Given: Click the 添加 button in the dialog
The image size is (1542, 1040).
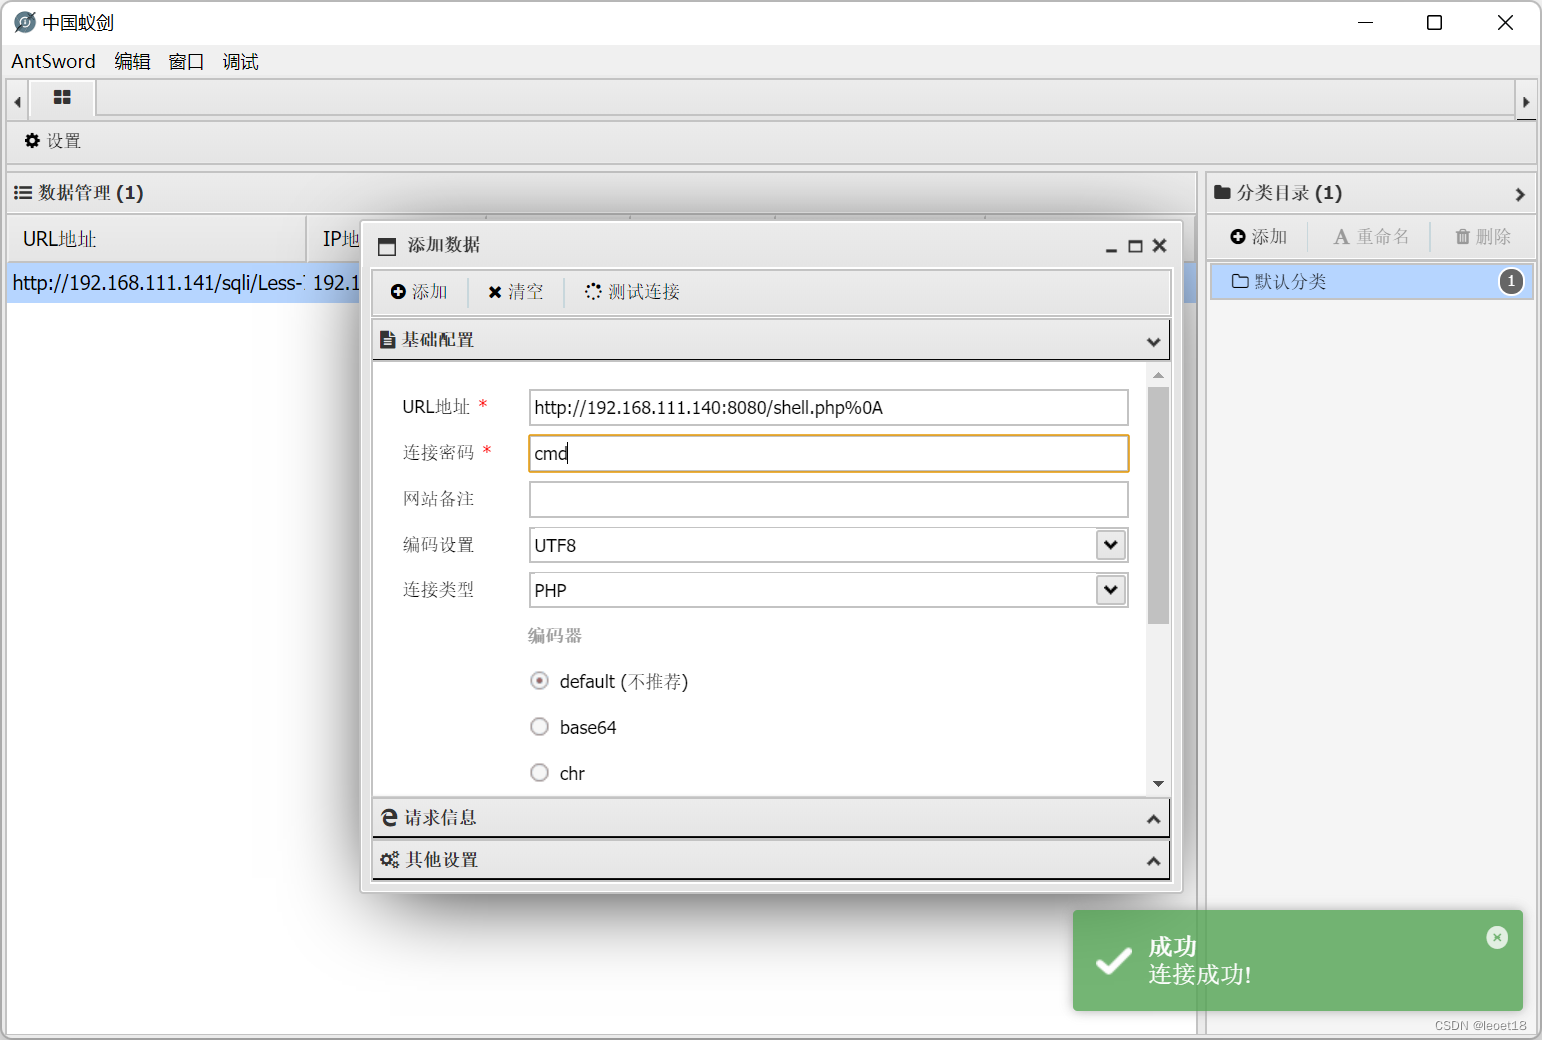Looking at the screenshot, I should click(x=419, y=292).
